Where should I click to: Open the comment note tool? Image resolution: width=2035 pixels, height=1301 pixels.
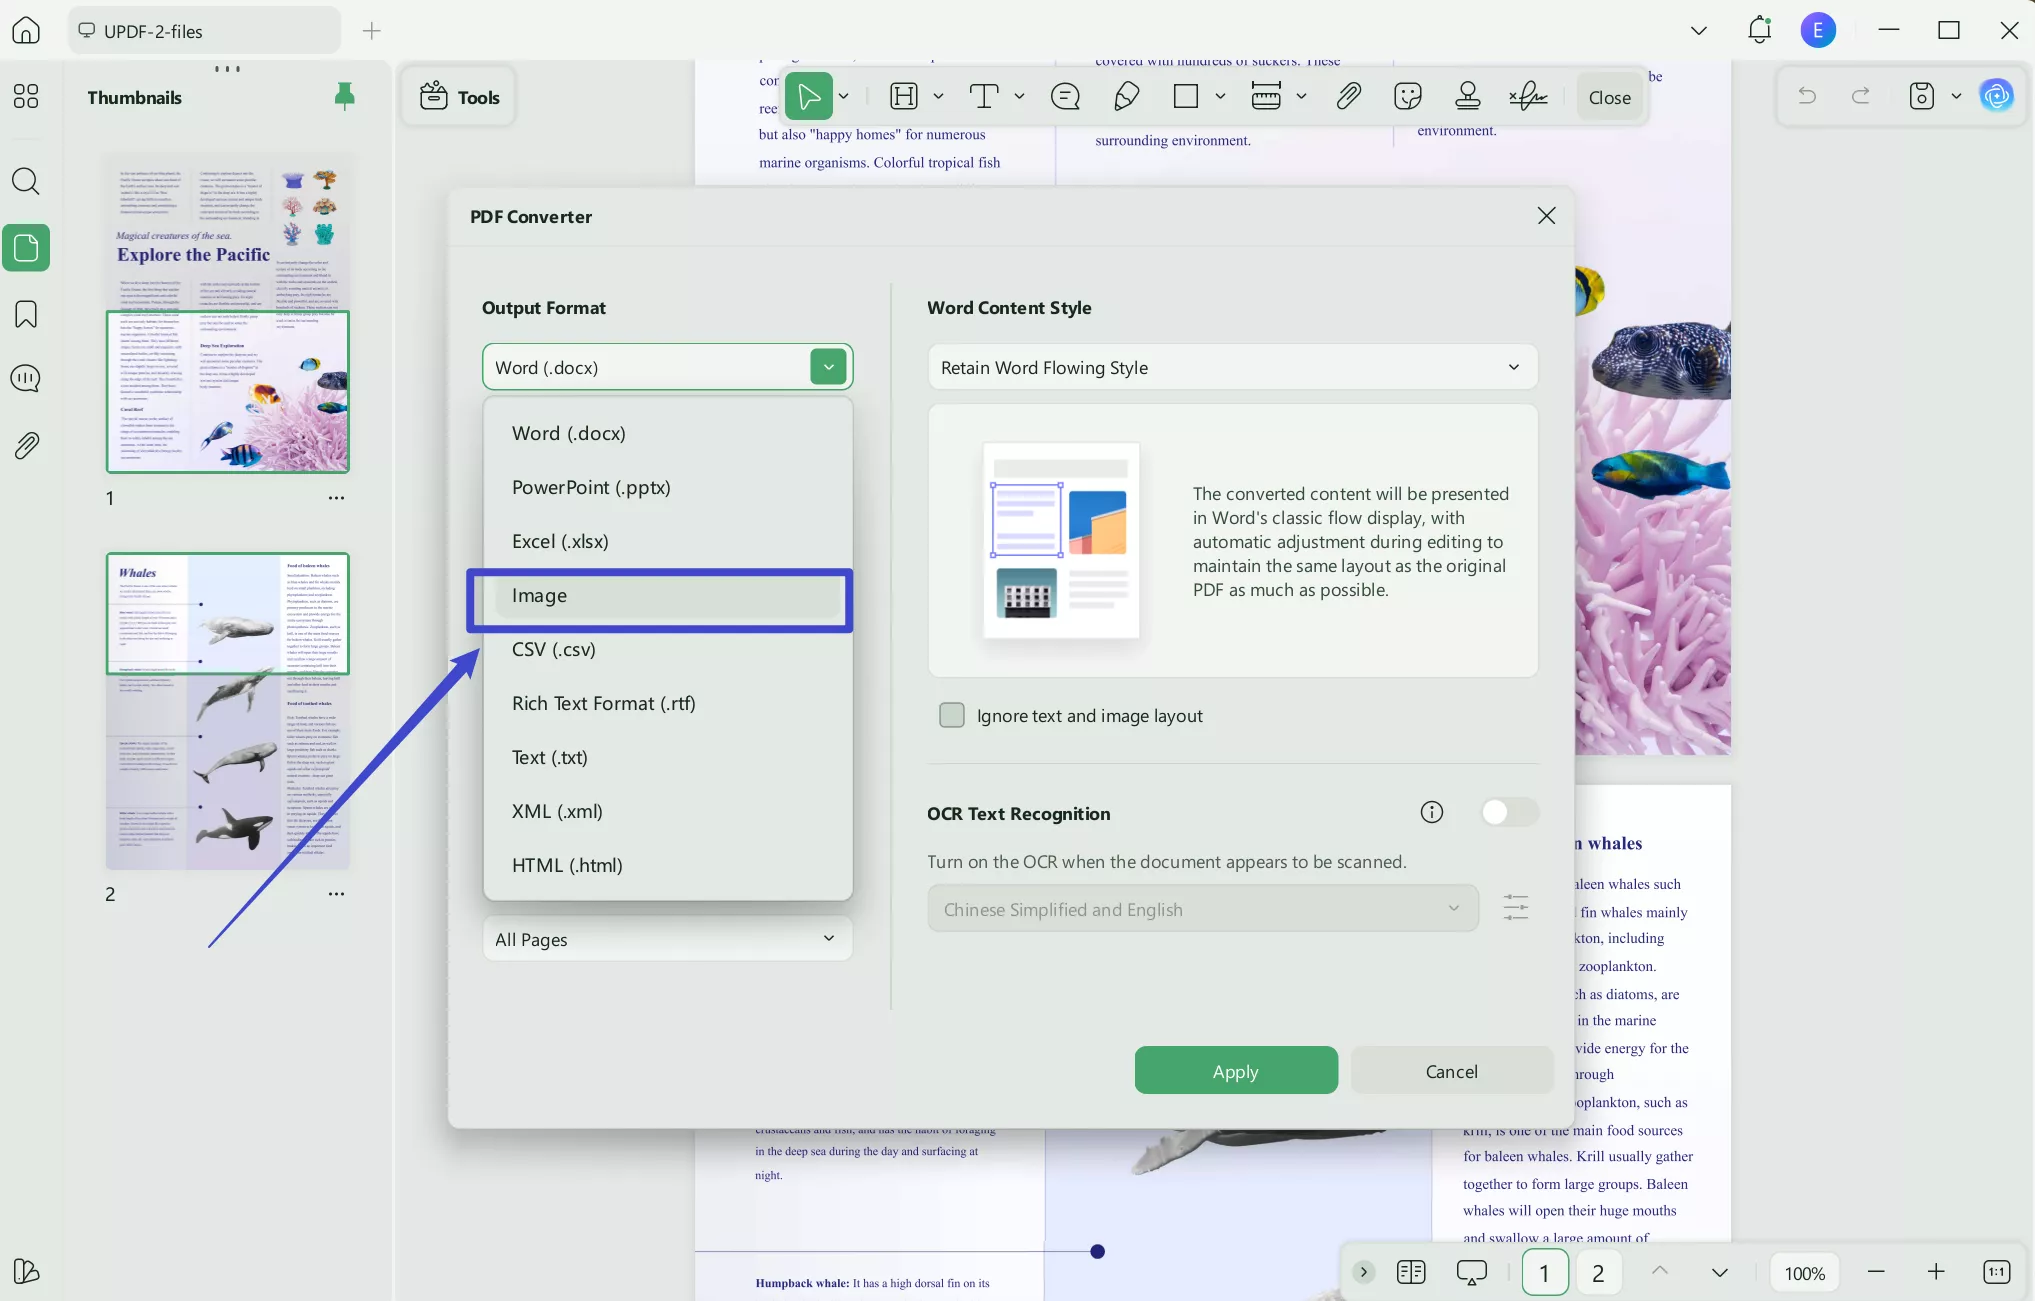1065,96
